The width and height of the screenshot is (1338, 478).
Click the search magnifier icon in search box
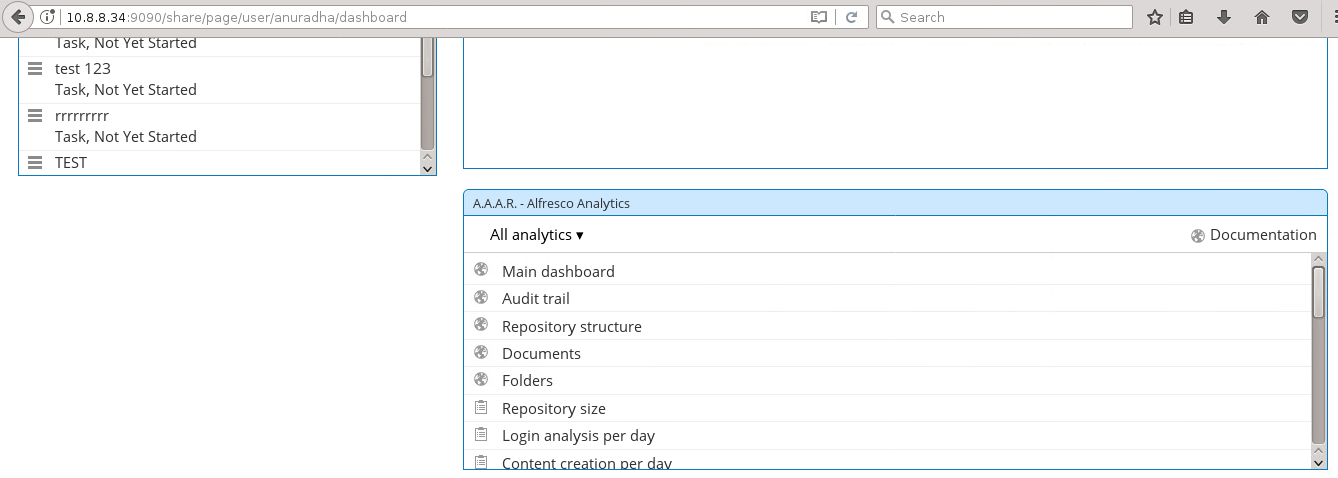tap(887, 17)
